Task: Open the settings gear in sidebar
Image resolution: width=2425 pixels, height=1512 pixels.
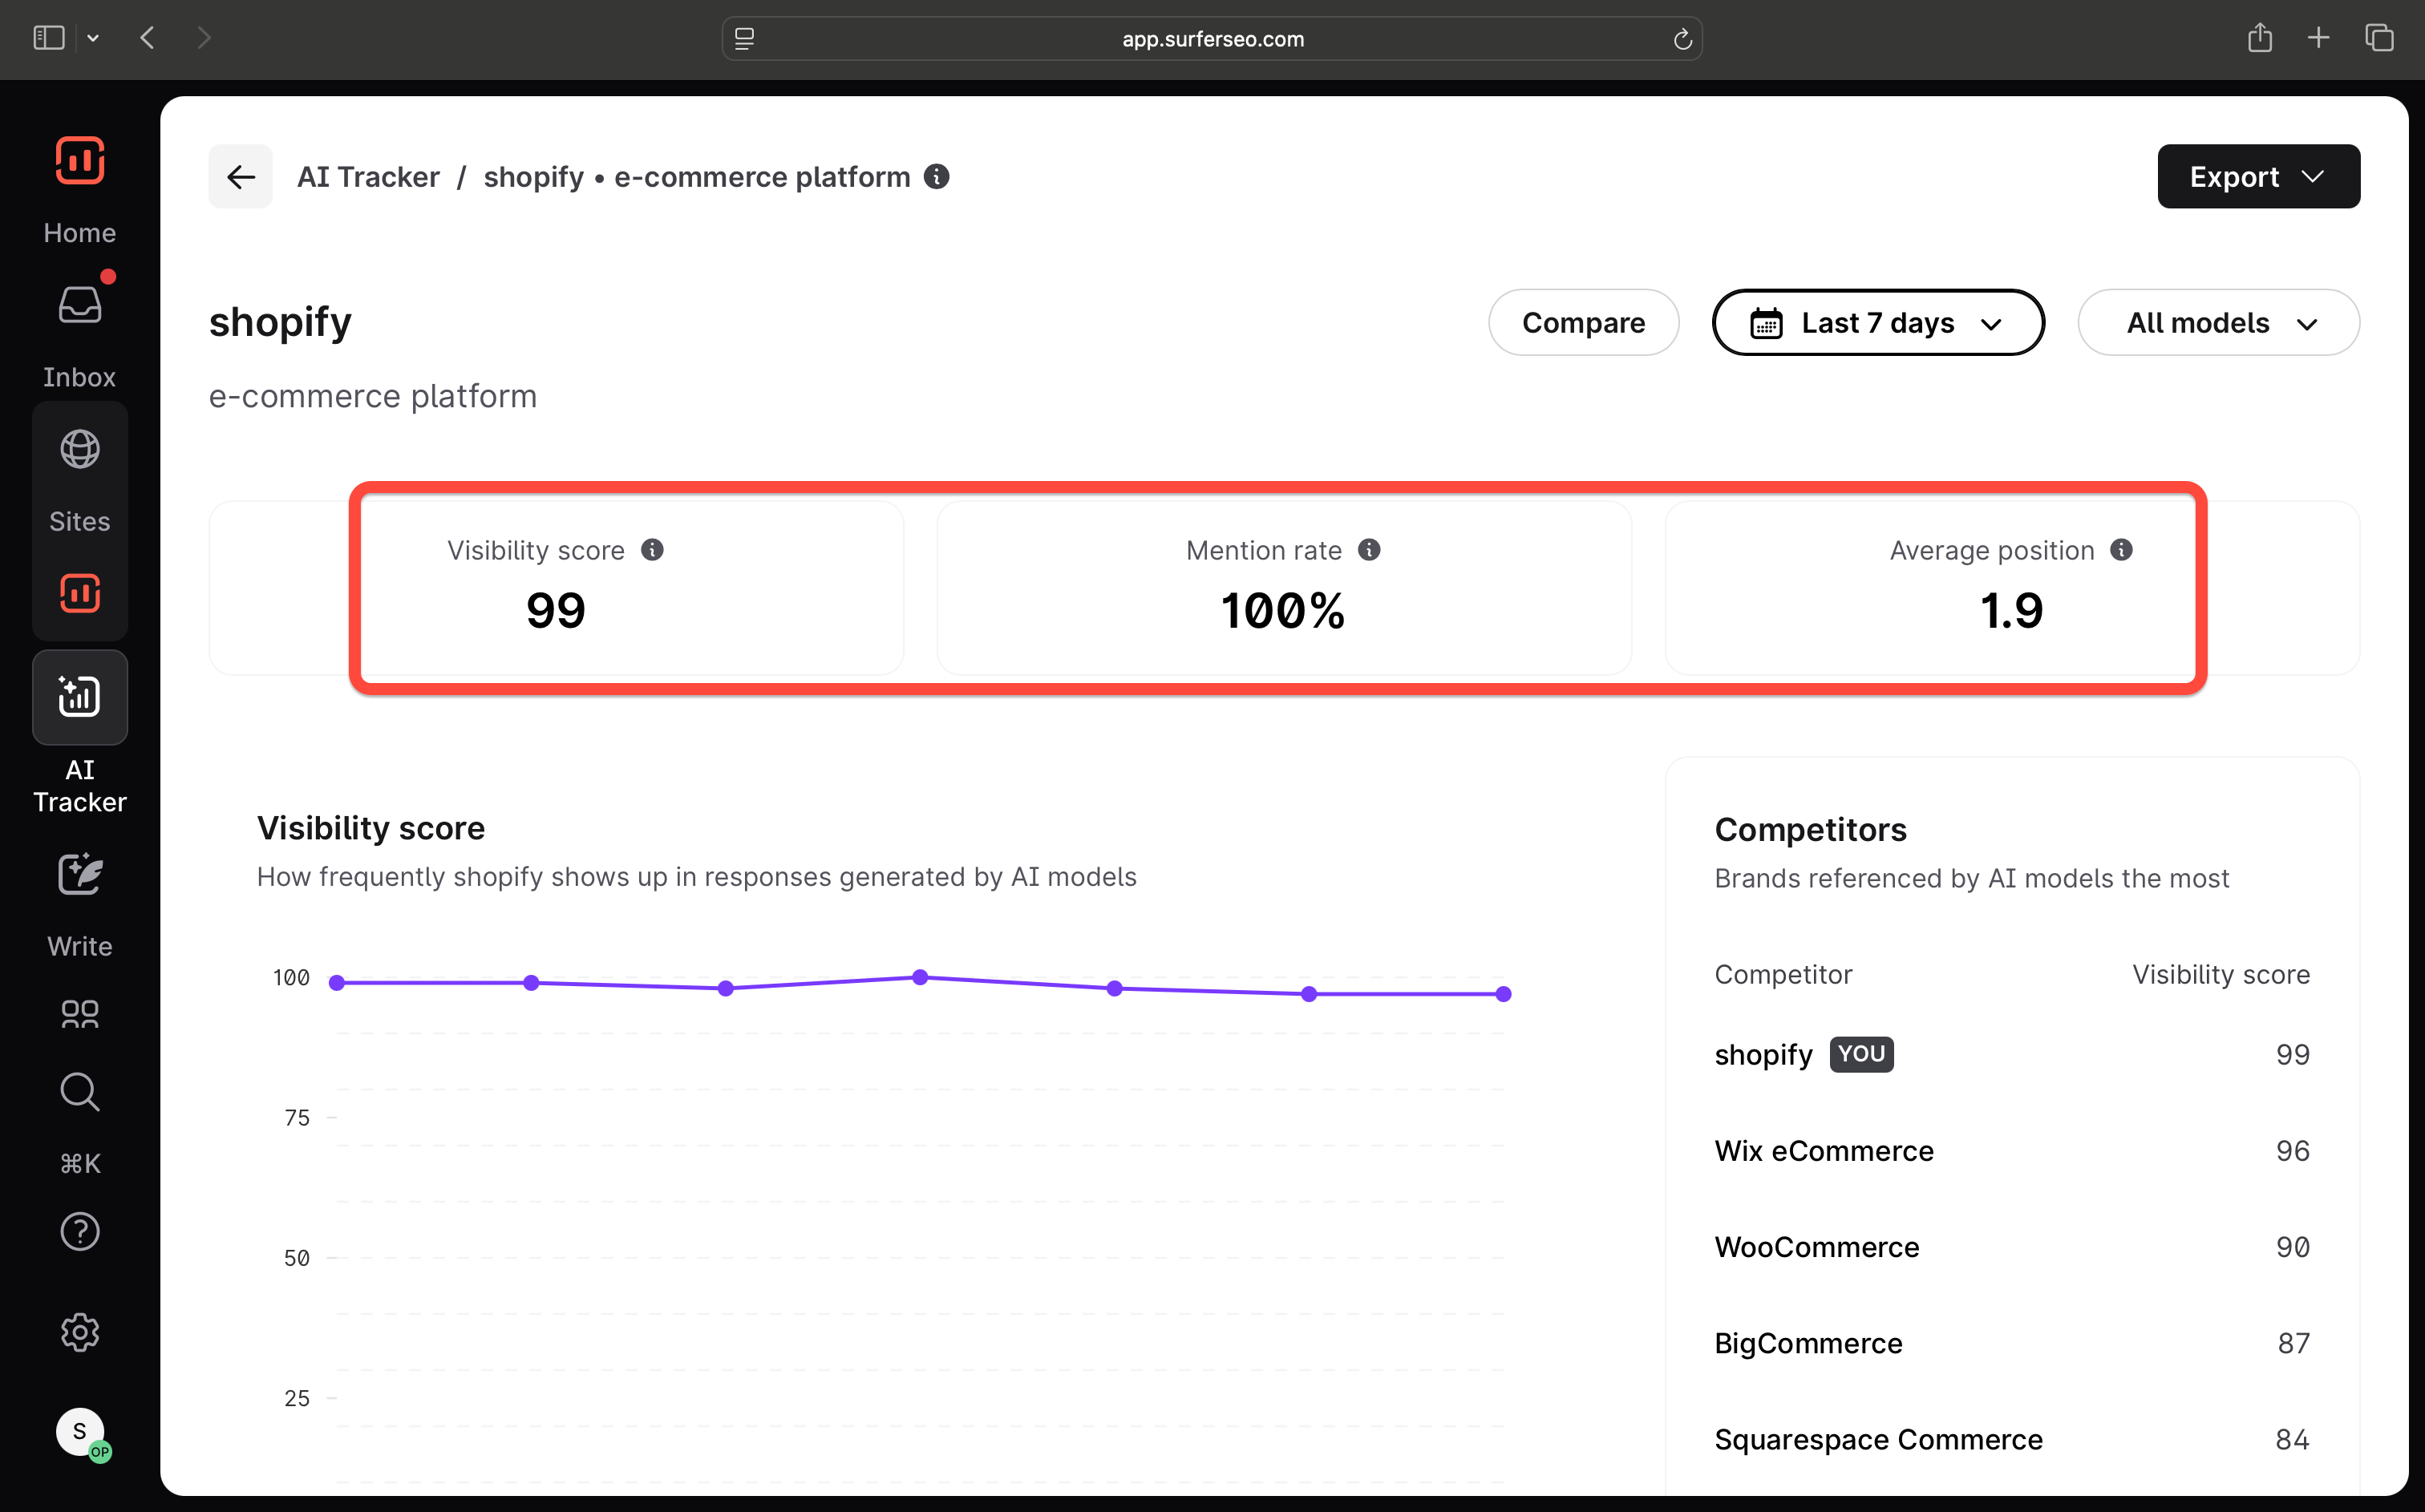Action: coord(79,1332)
